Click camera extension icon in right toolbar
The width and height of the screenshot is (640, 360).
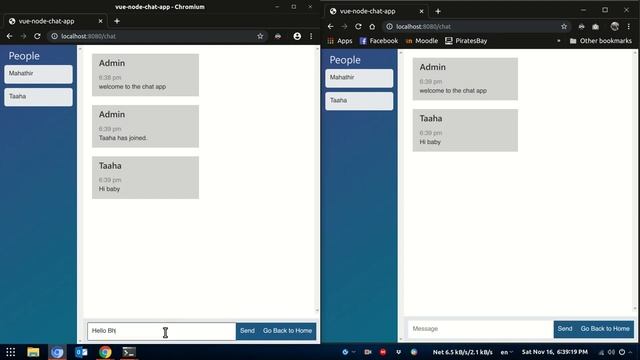tap(596, 27)
